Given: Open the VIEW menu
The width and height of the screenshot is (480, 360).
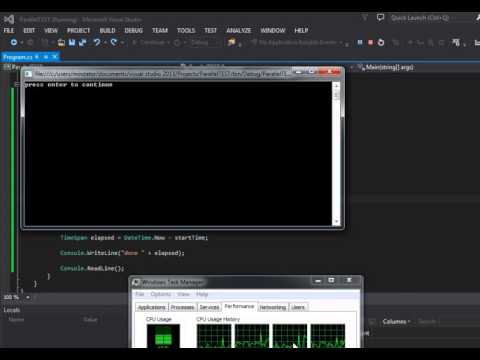Looking at the screenshot, I should click(51, 30).
